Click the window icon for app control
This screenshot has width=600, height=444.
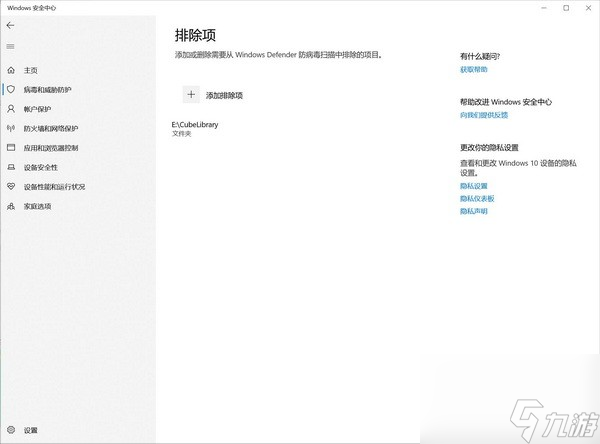pos(11,148)
